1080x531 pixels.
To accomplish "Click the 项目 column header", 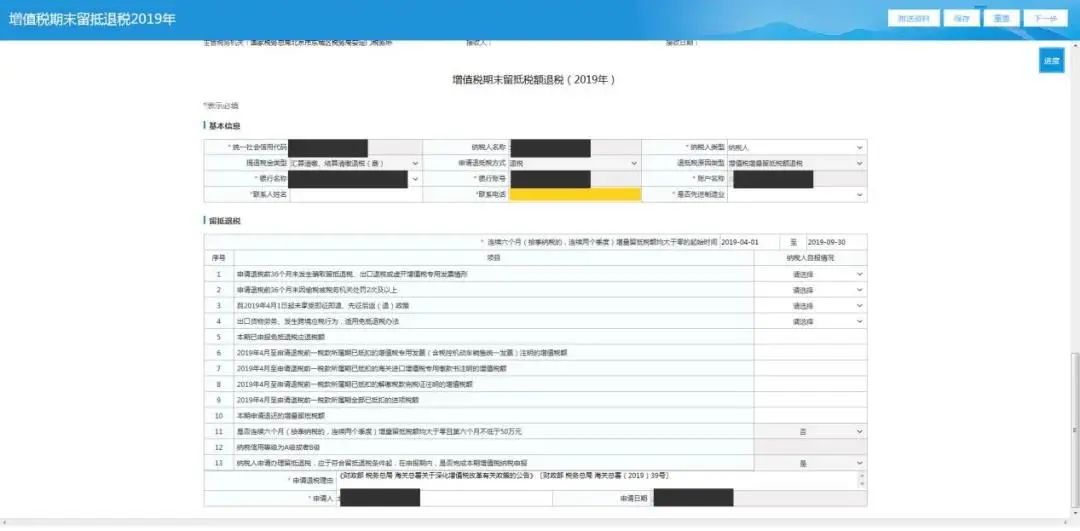I will [494, 258].
